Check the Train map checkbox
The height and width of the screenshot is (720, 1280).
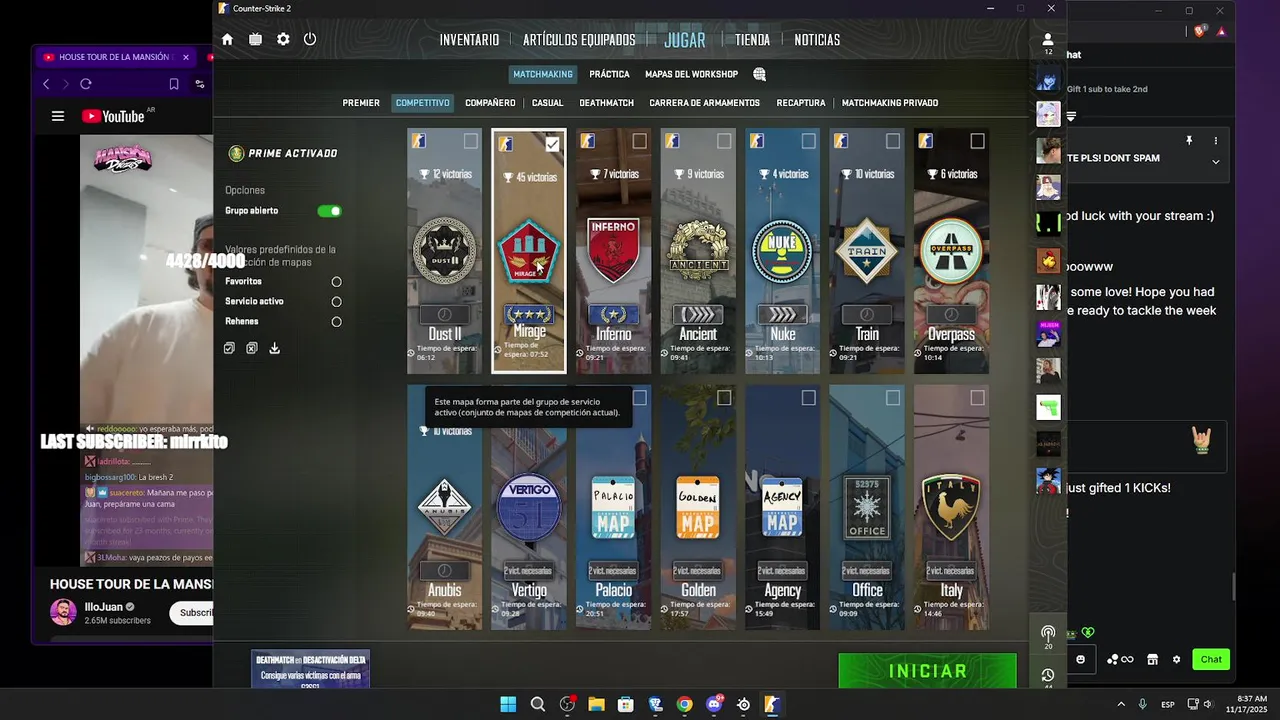coord(893,141)
